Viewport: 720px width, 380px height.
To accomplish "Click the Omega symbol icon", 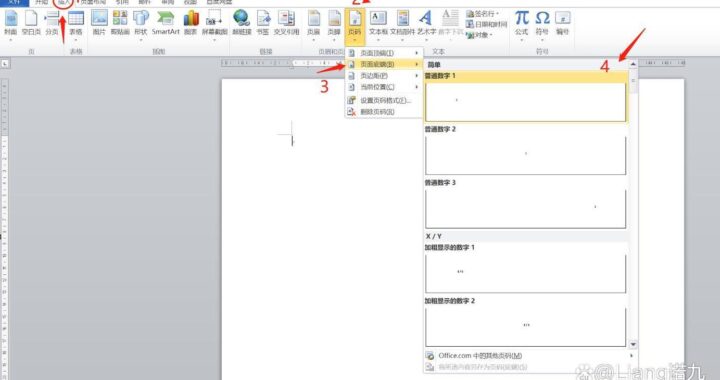I will 542,23.
